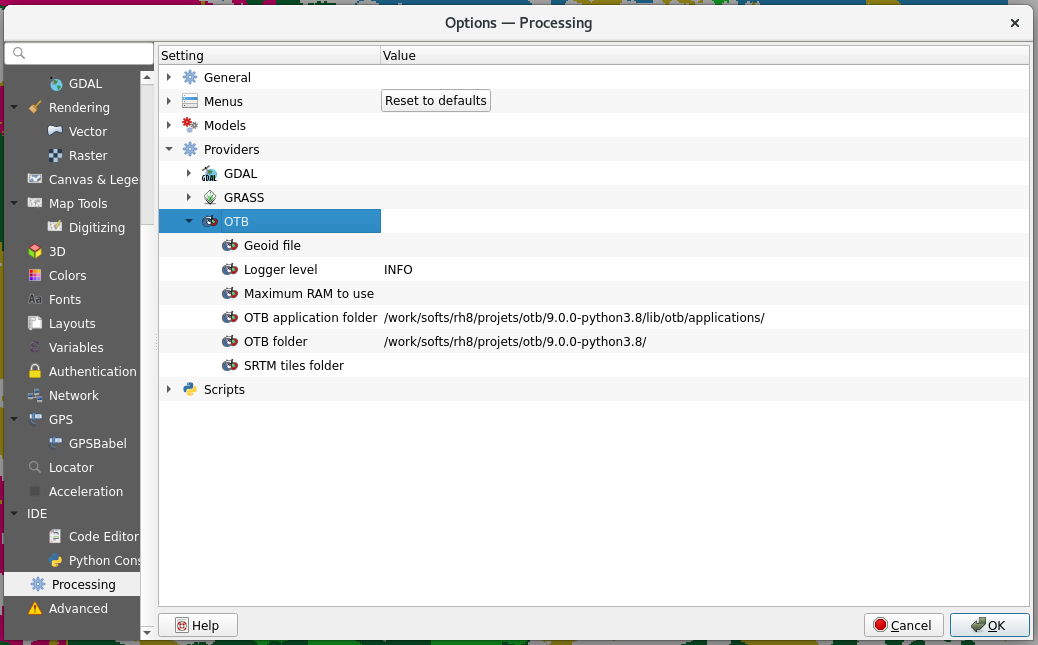The width and height of the screenshot is (1038, 645).
Task: Click the 3D cube icon in sidebar
Action: click(35, 251)
